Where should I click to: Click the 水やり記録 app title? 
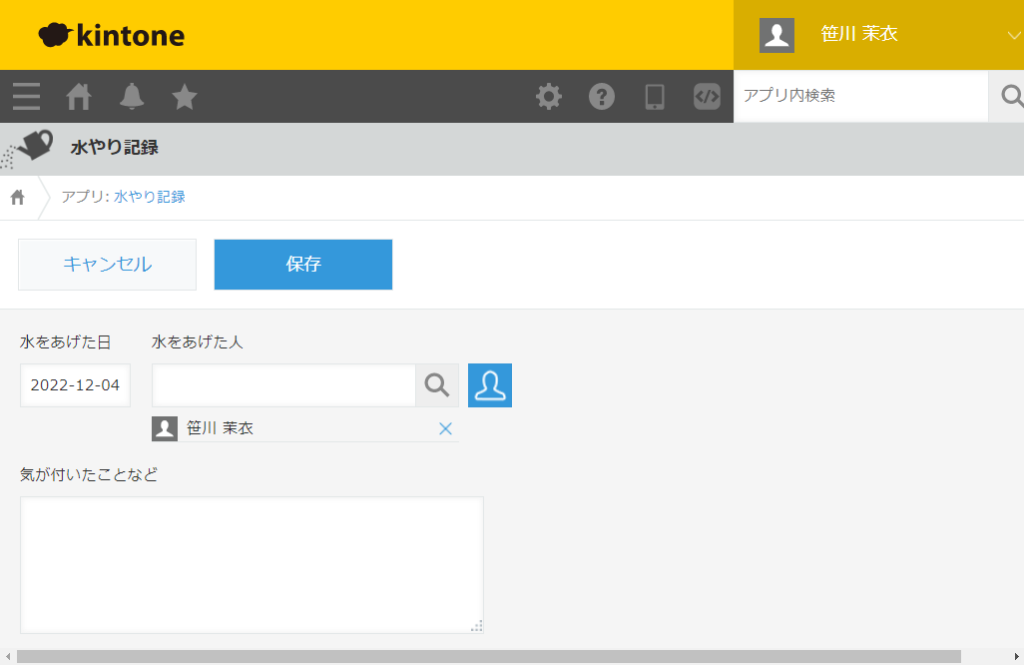point(114,148)
